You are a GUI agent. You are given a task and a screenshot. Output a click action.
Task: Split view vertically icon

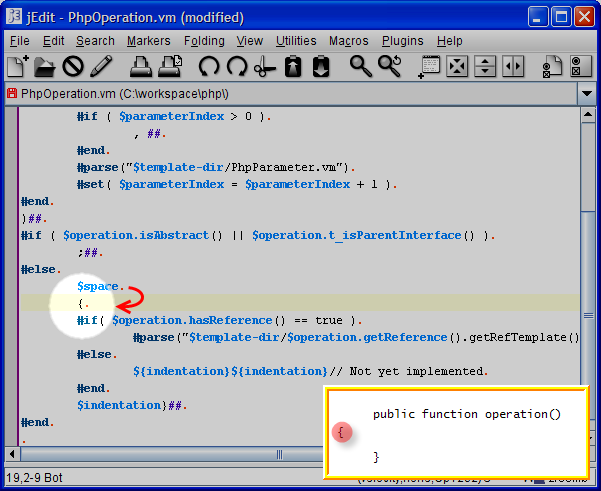pos(513,67)
